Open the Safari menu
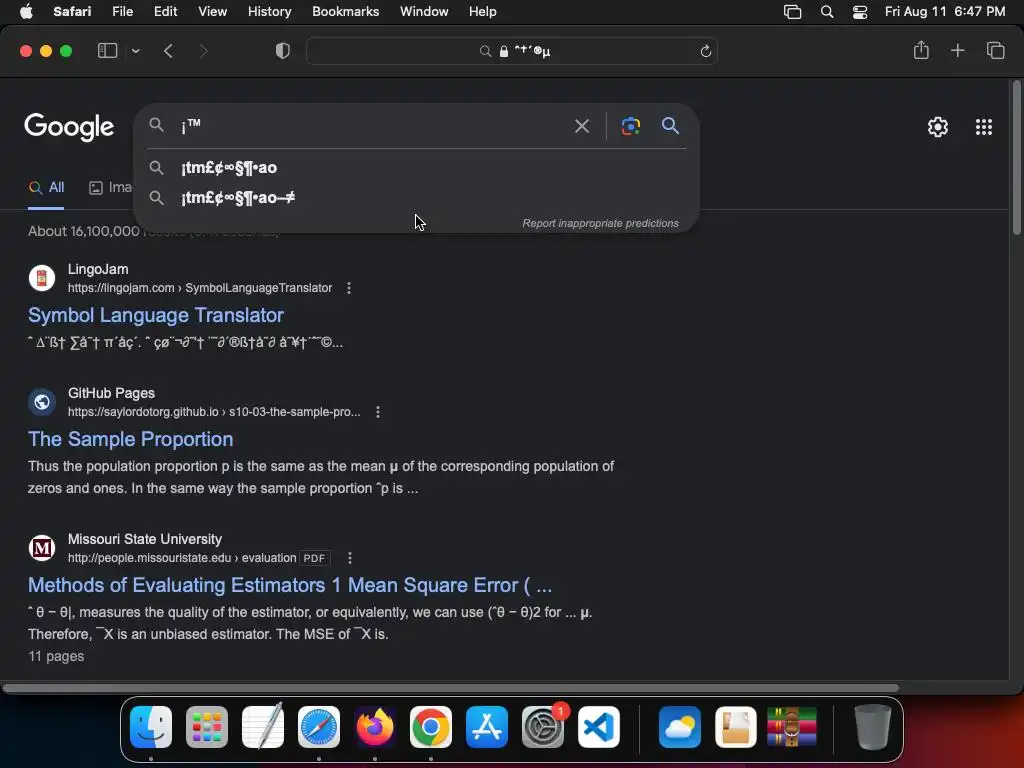This screenshot has height=768, width=1024. [72, 12]
